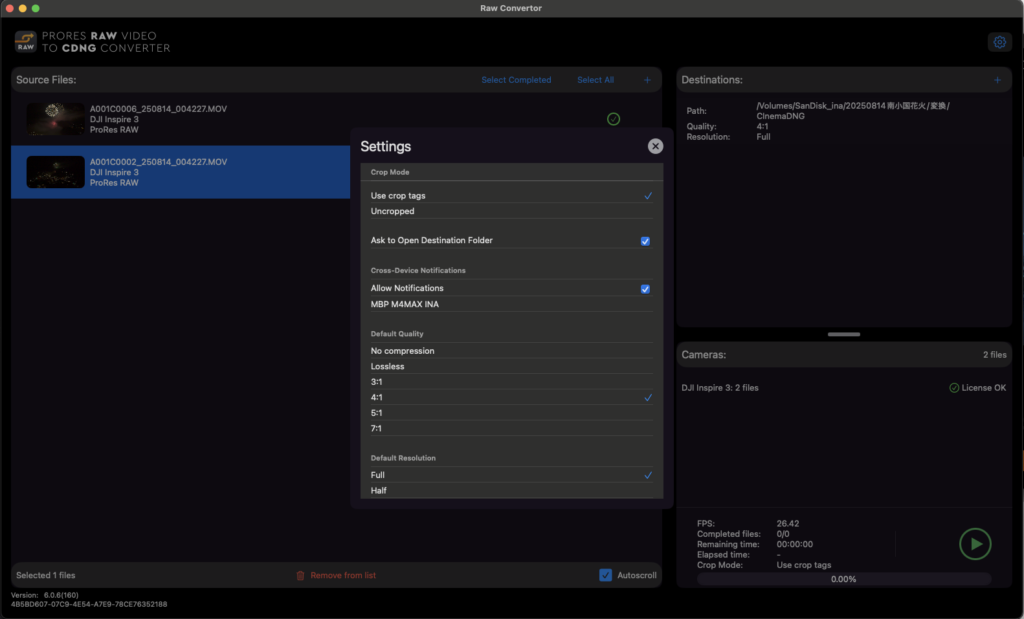Select file A001C0002_250814_004227.MOV
Image resolution: width=1024 pixels, height=619 pixels.
(159, 162)
